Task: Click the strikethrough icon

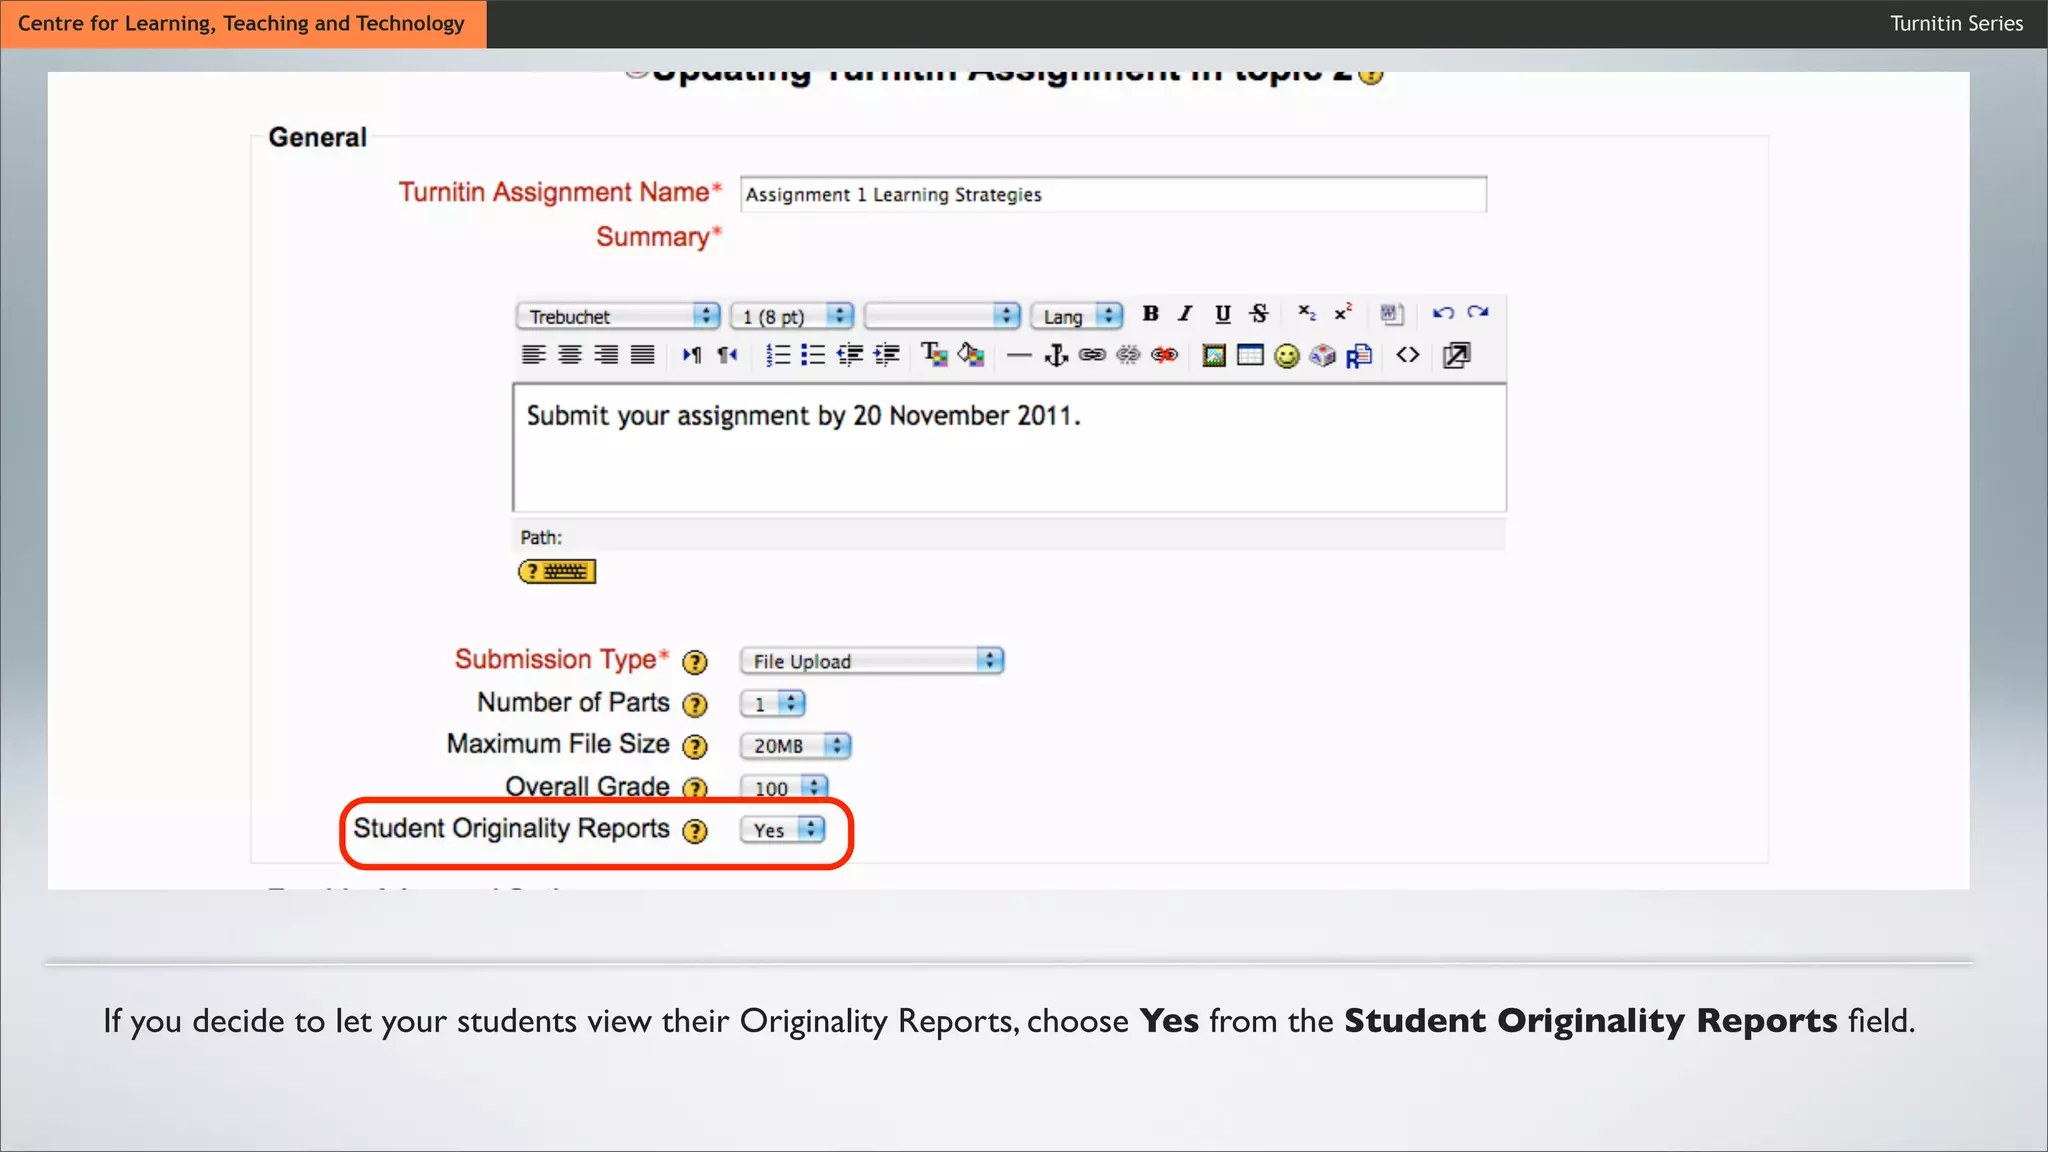Action: tap(1259, 314)
